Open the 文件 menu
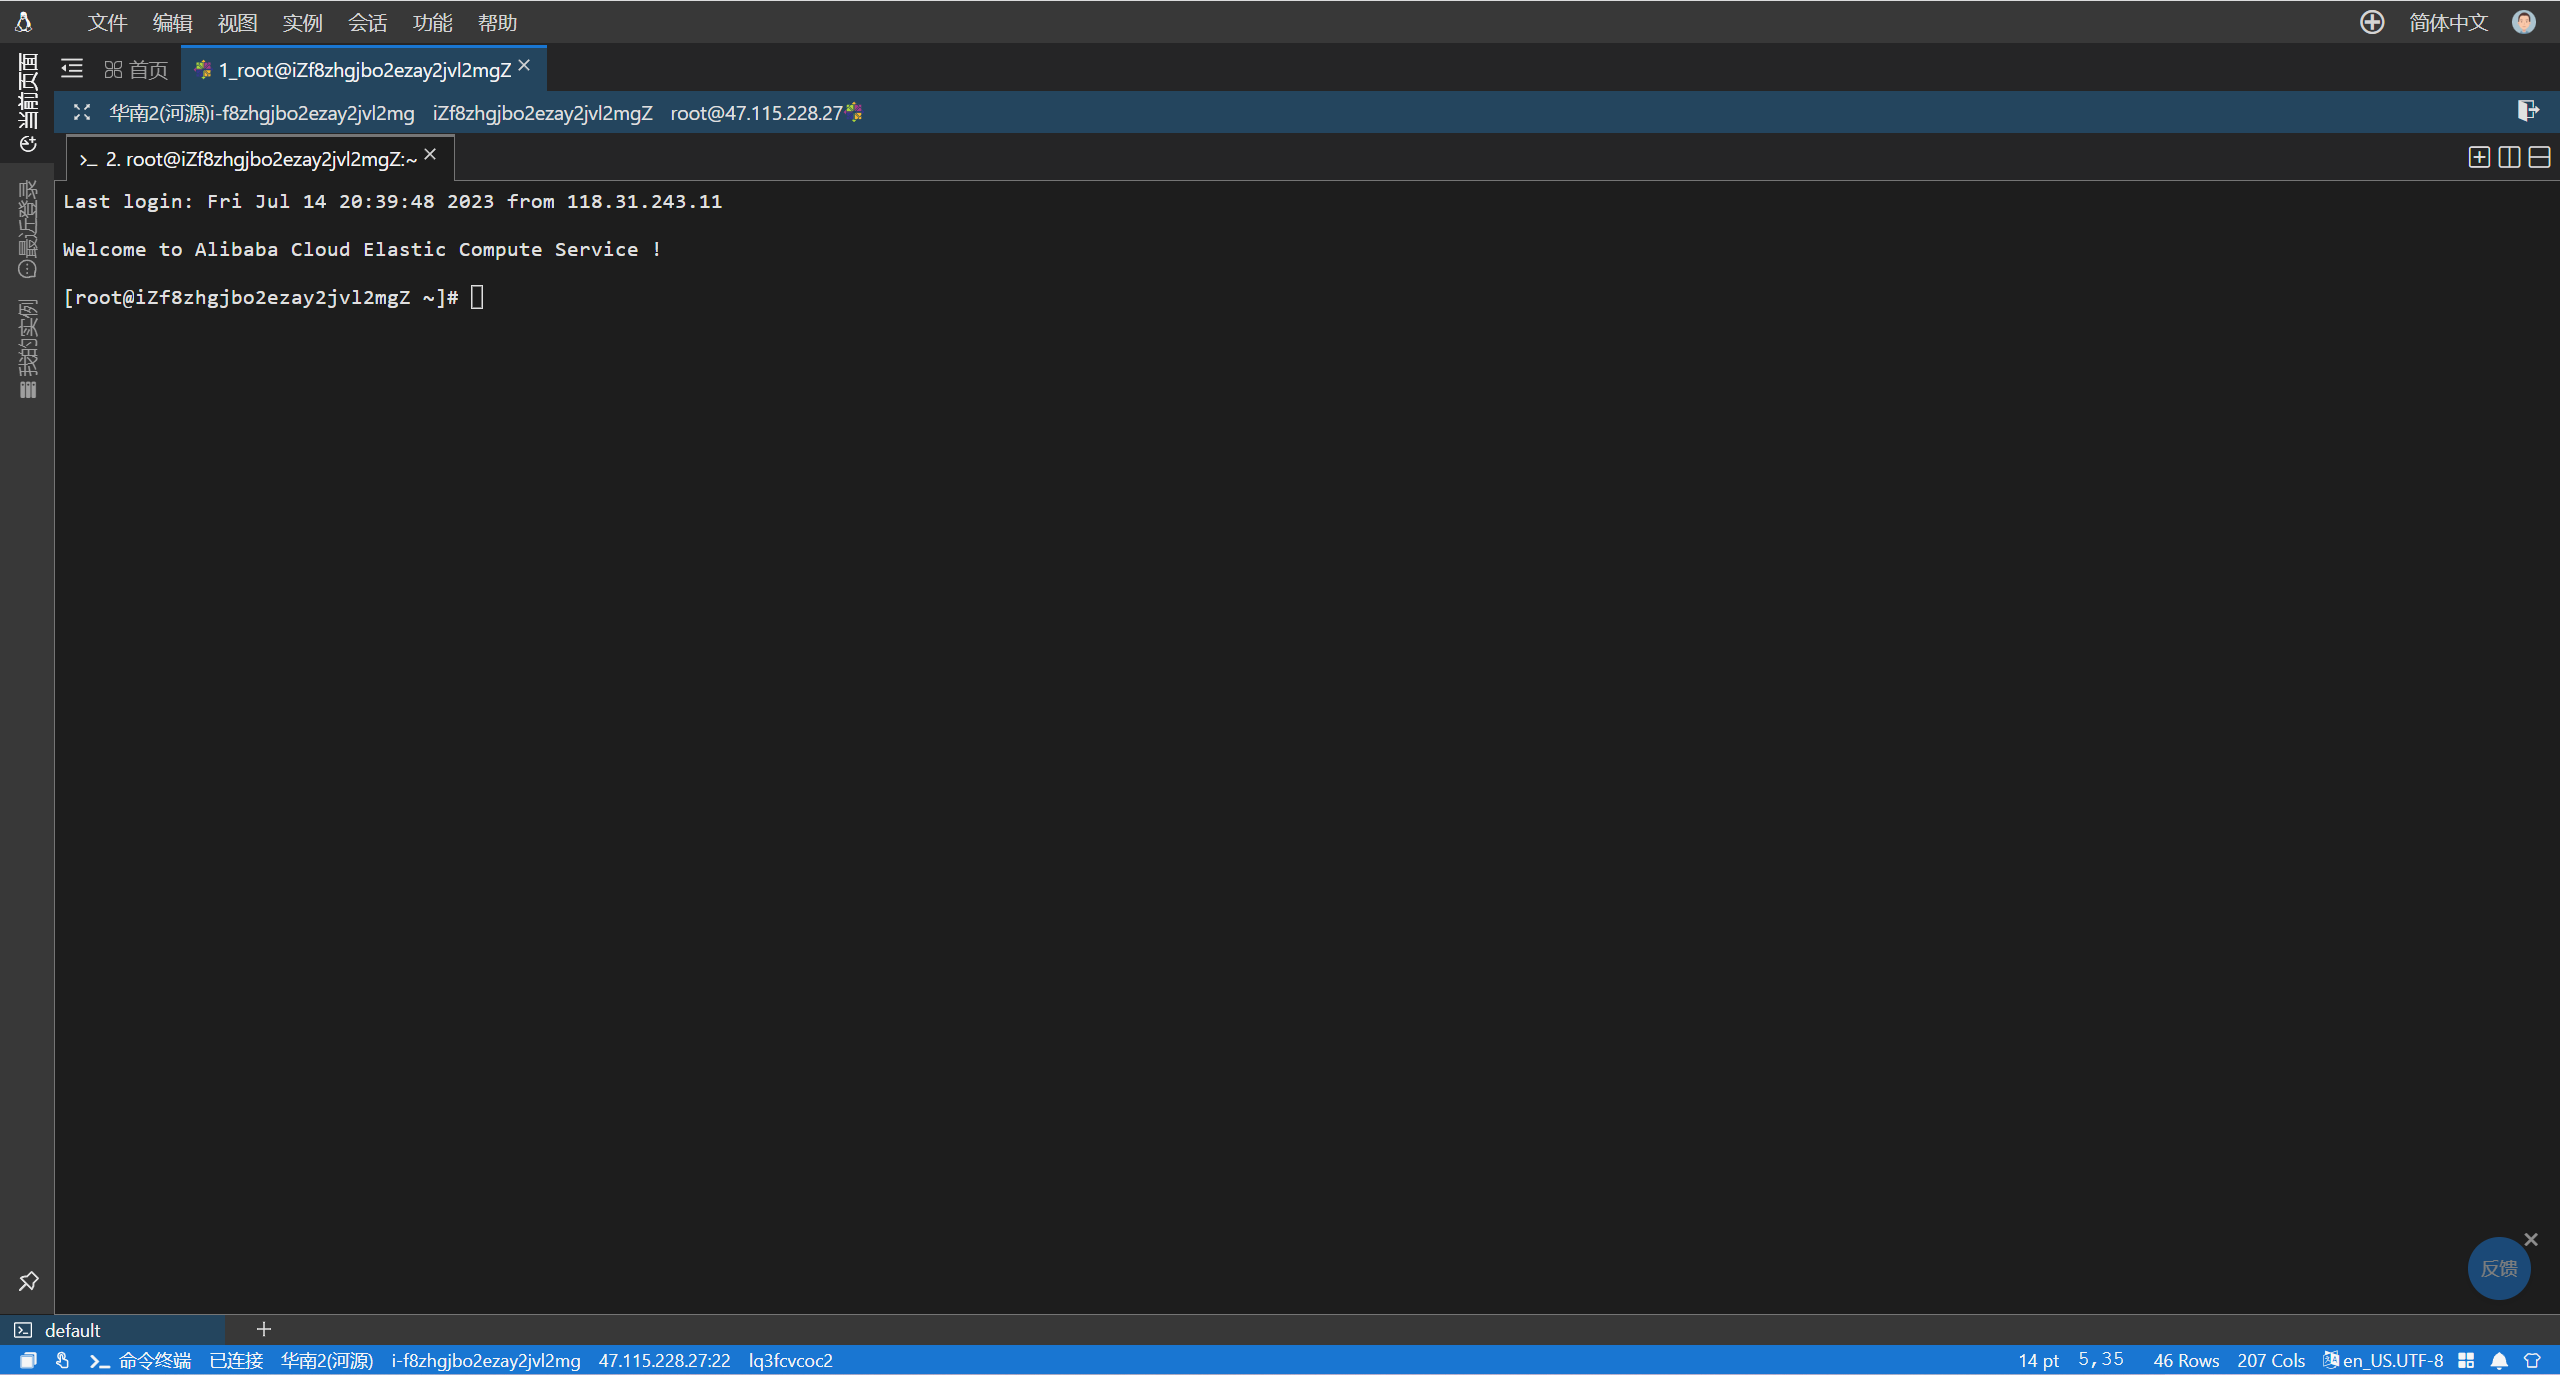The height and width of the screenshot is (1375, 2560). pos(107,22)
